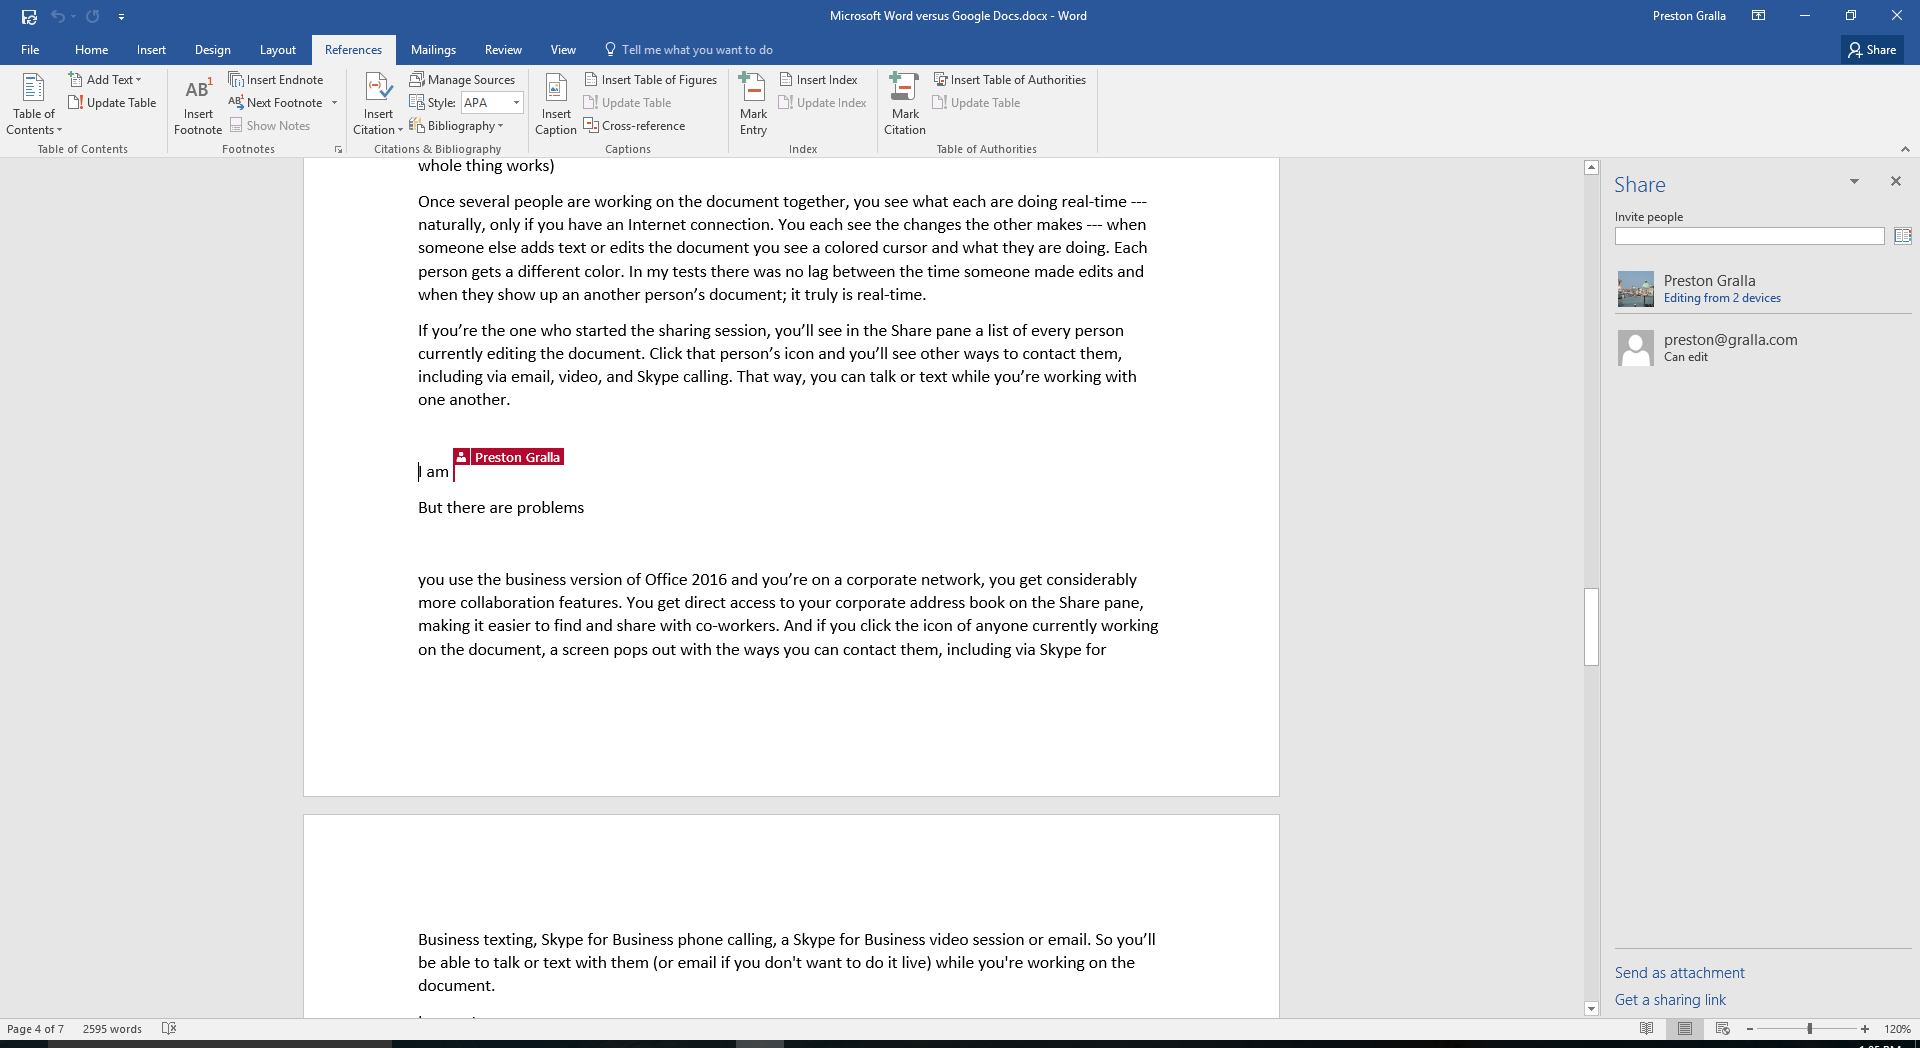The image size is (1920, 1048).
Task: Click the Preston Gralla cursor flag in document
Action: pos(509,457)
